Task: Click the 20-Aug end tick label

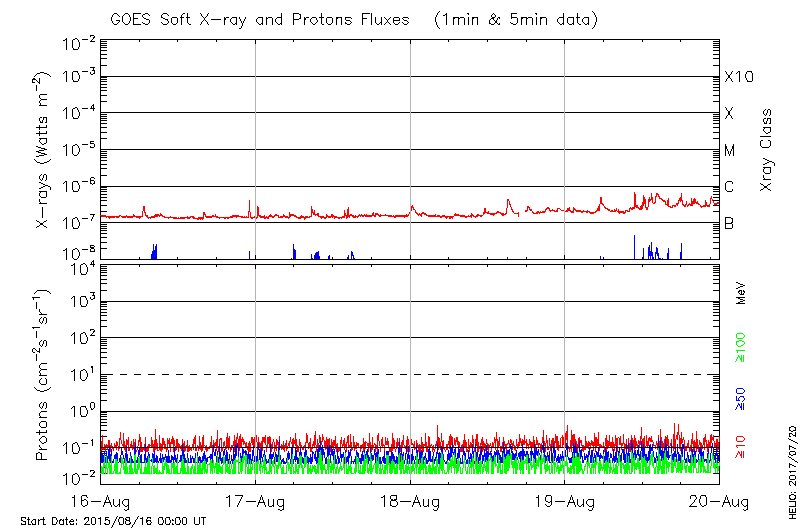Action: click(719, 502)
